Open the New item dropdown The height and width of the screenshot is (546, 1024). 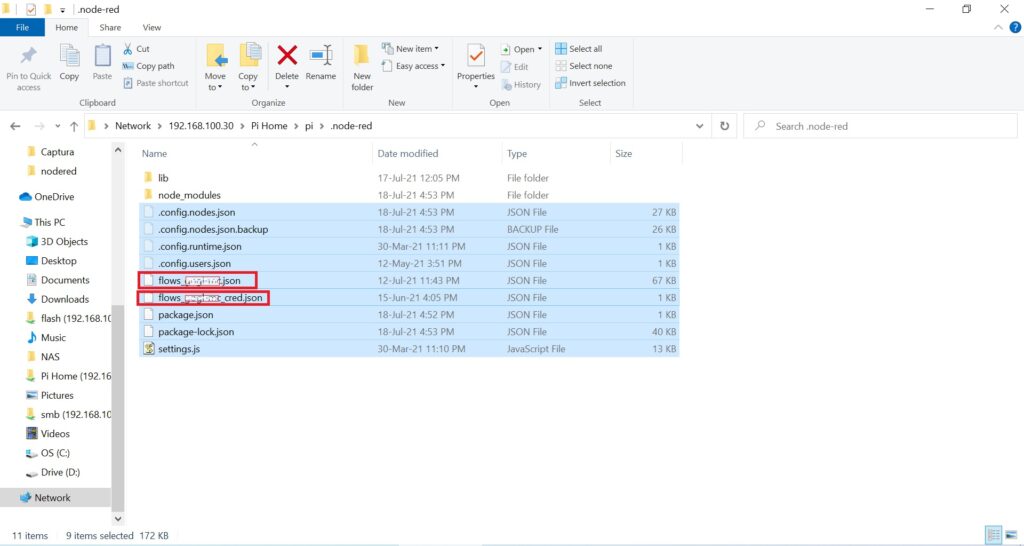click(410, 48)
